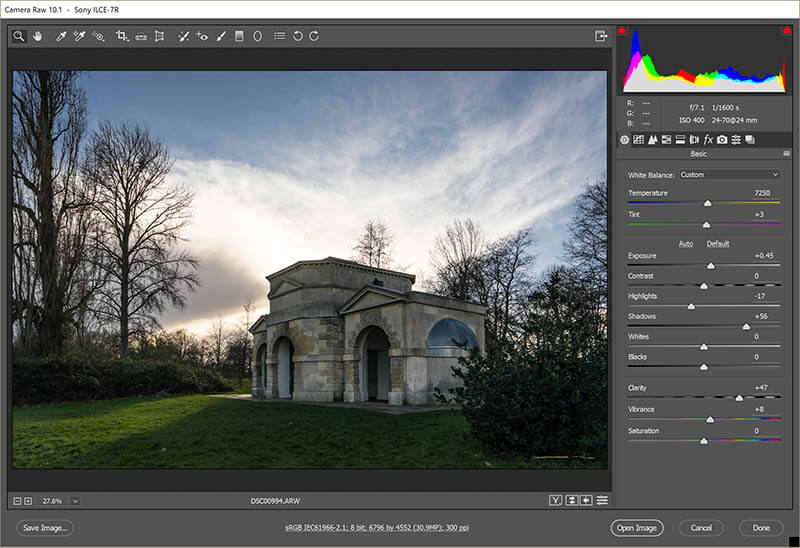Image resolution: width=800 pixels, height=548 pixels.
Task: Toggle between current and default settings icon
Action: (x=603, y=501)
